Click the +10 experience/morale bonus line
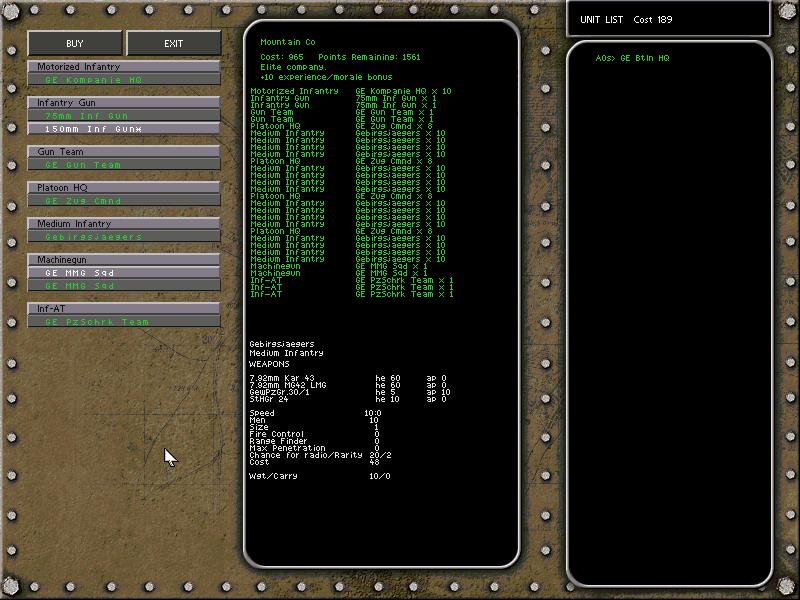The image size is (800, 600). tap(326, 77)
